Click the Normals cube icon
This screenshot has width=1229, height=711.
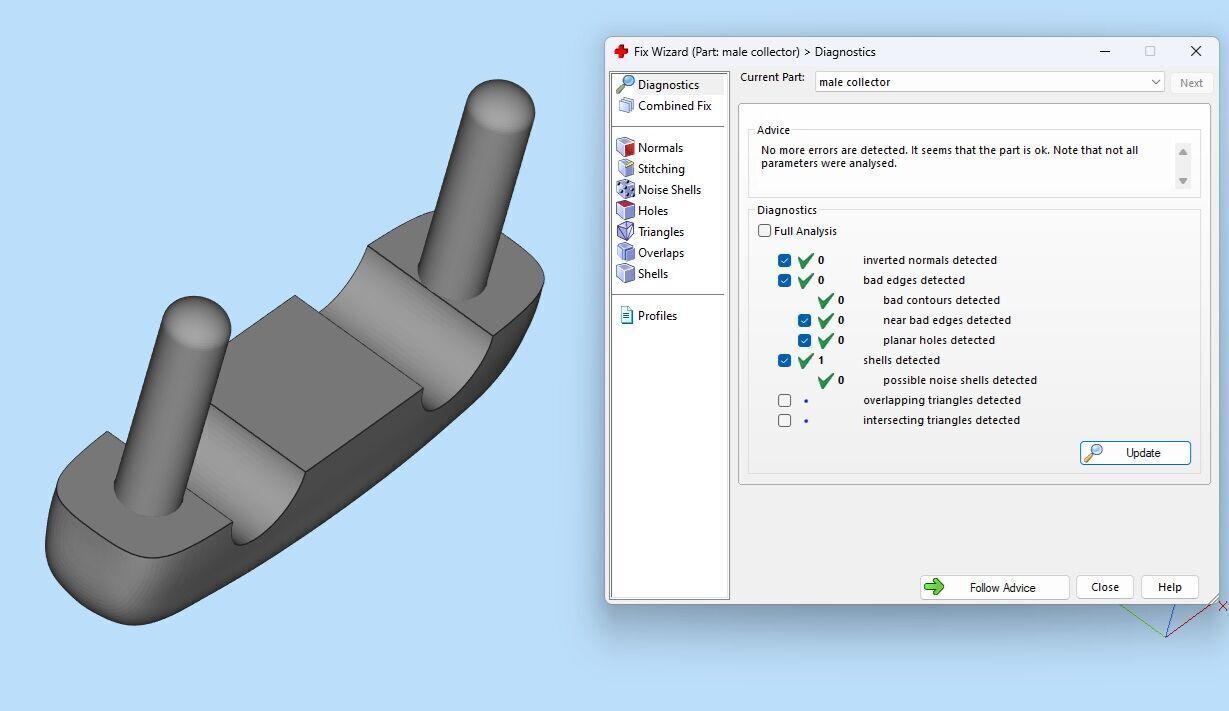pos(626,147)
